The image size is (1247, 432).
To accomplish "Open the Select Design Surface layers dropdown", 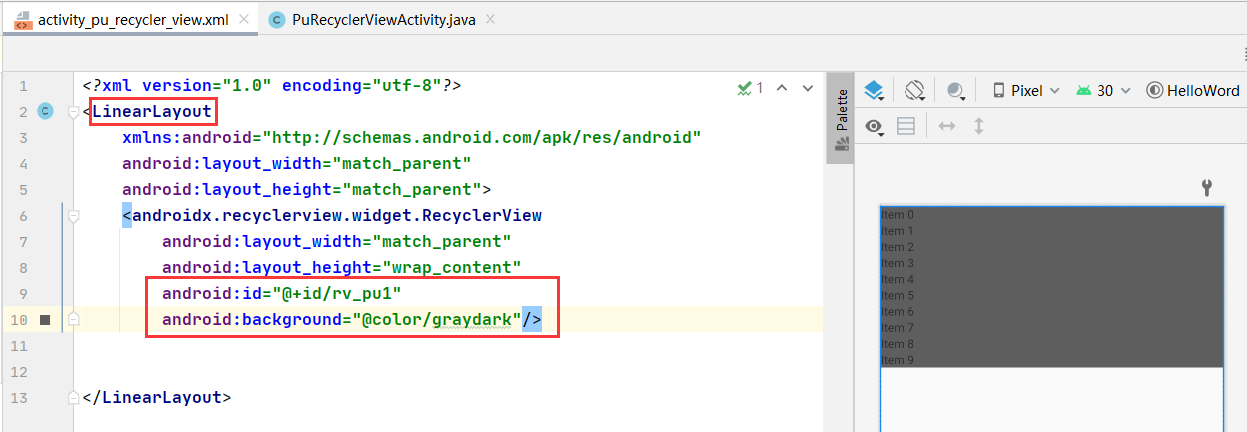I will coord(874,90).
